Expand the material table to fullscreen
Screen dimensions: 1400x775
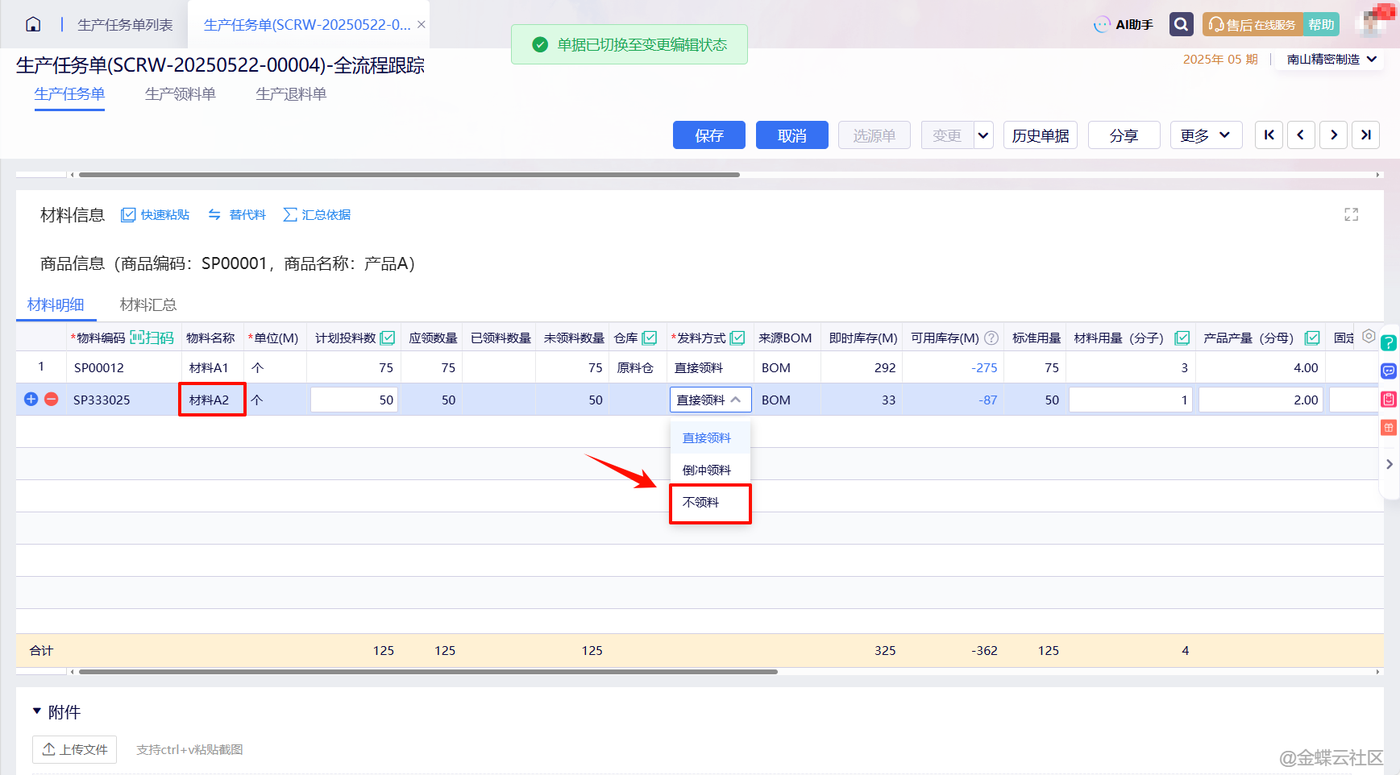tap(1351, 214)
